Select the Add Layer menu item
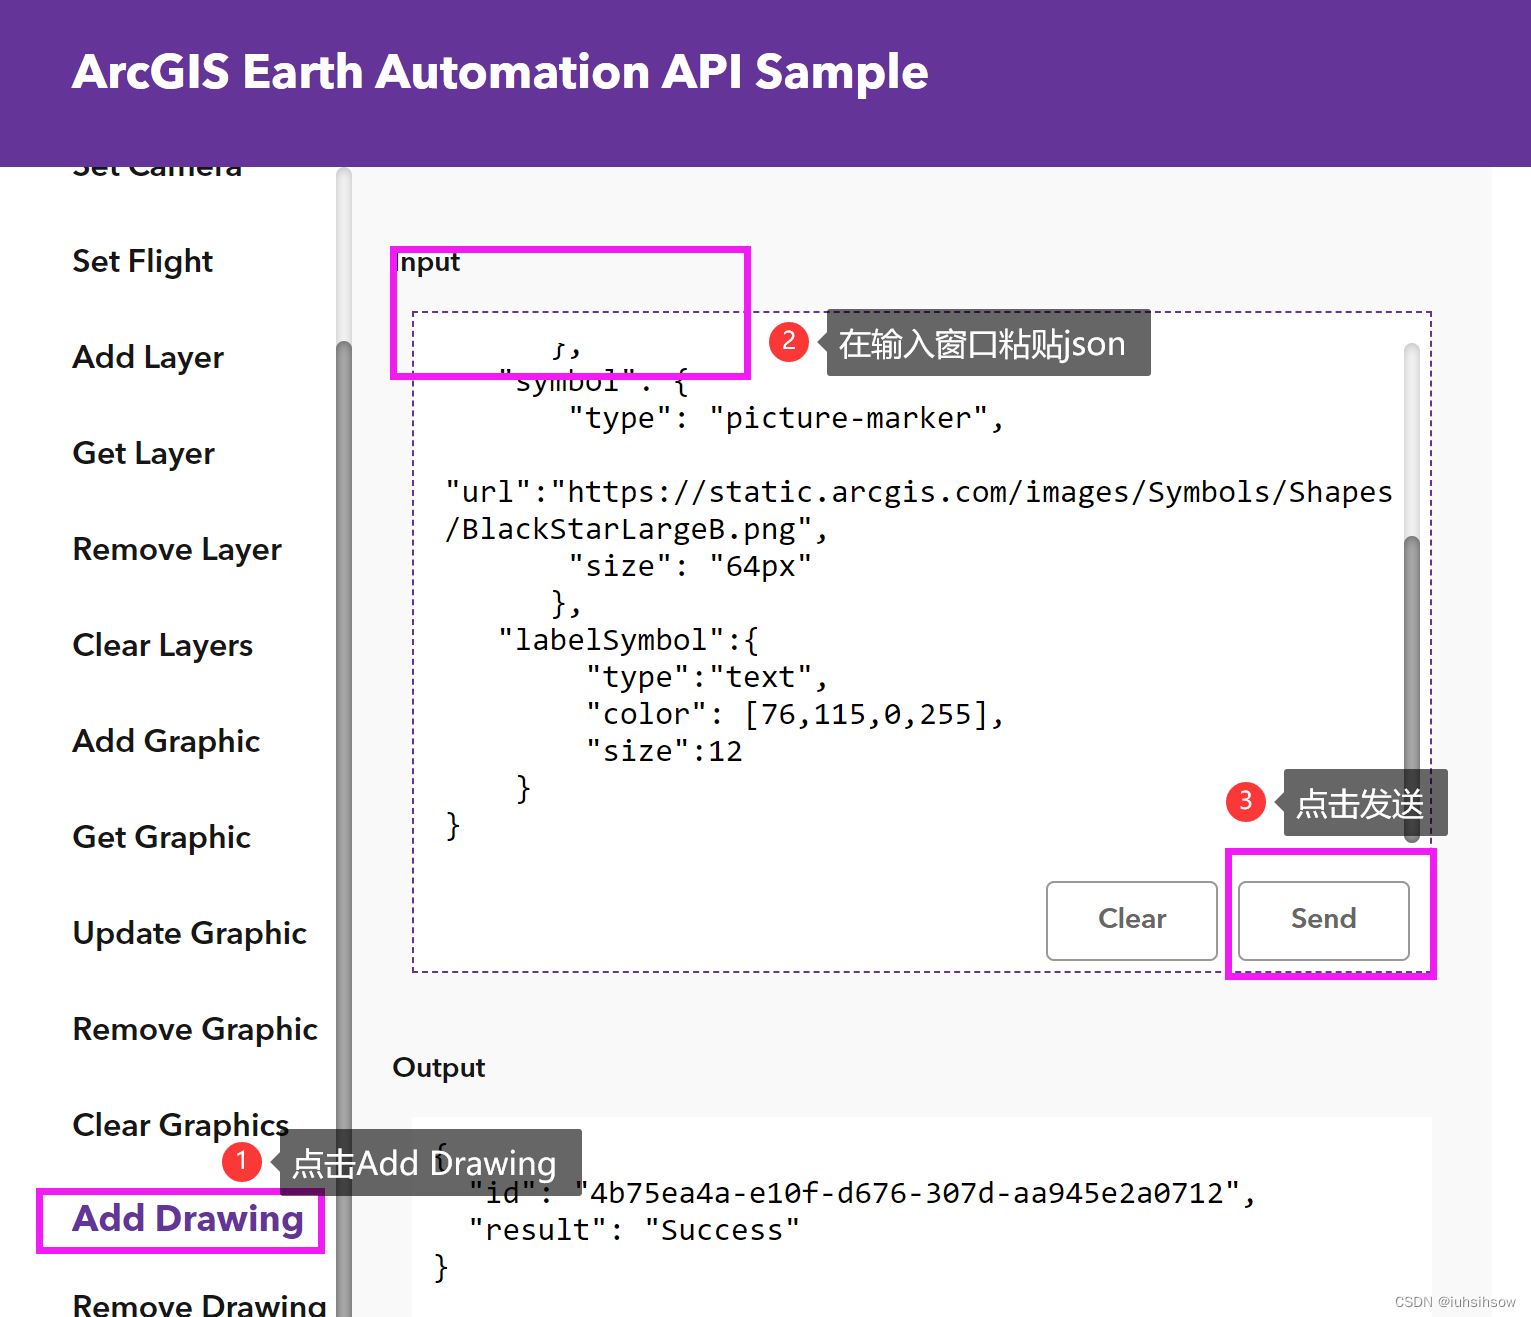The image size is (1531, 1317). point(148,357)
